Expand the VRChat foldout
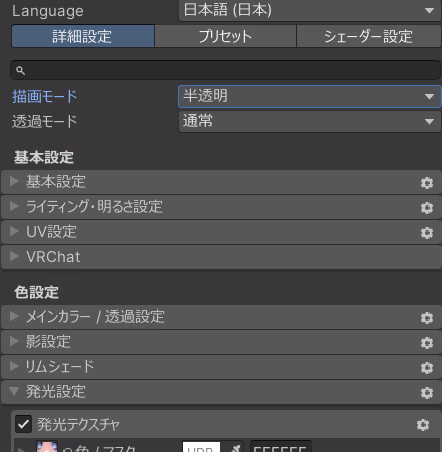Image resolution: width=442 pixels, height=452 pixels. (14, 256)
